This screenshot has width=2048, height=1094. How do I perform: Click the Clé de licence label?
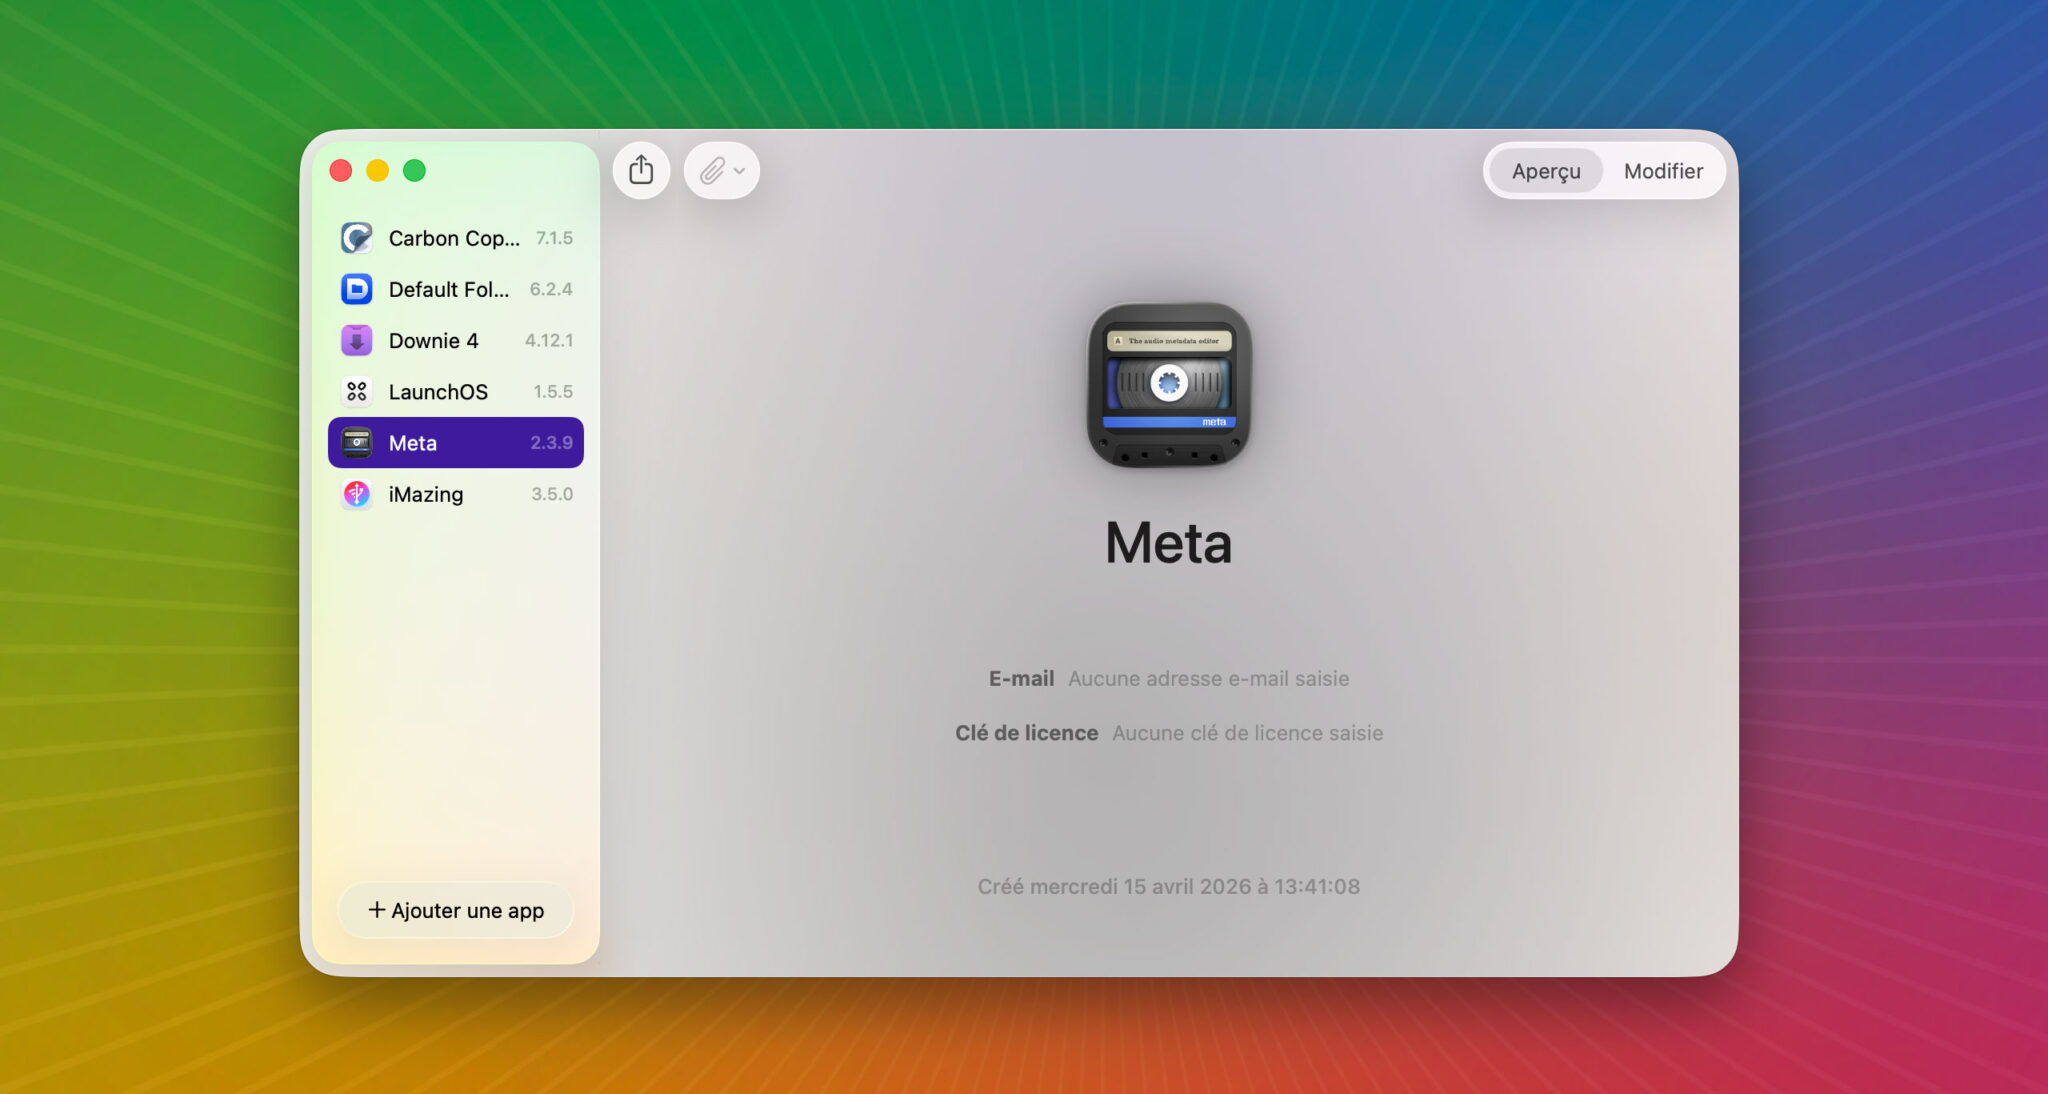(x=1026, y=733)
